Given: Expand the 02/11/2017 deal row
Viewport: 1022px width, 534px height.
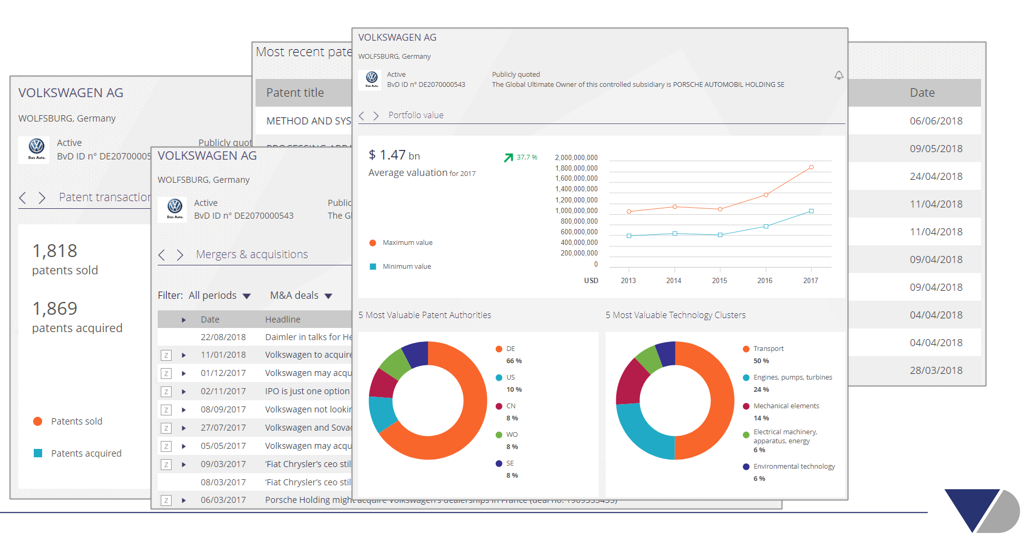Looking at the screenshot, I should (x=184, y=392).
